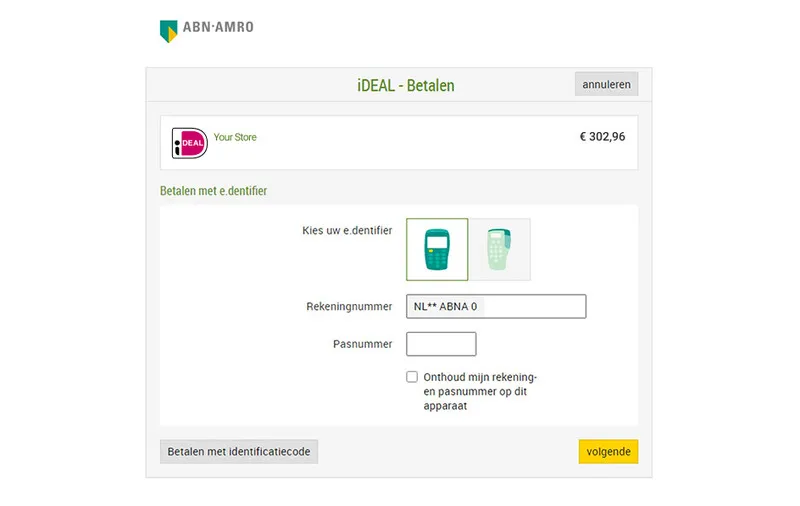Click the Betalen met e.dentifier heading

click(213, 191)
